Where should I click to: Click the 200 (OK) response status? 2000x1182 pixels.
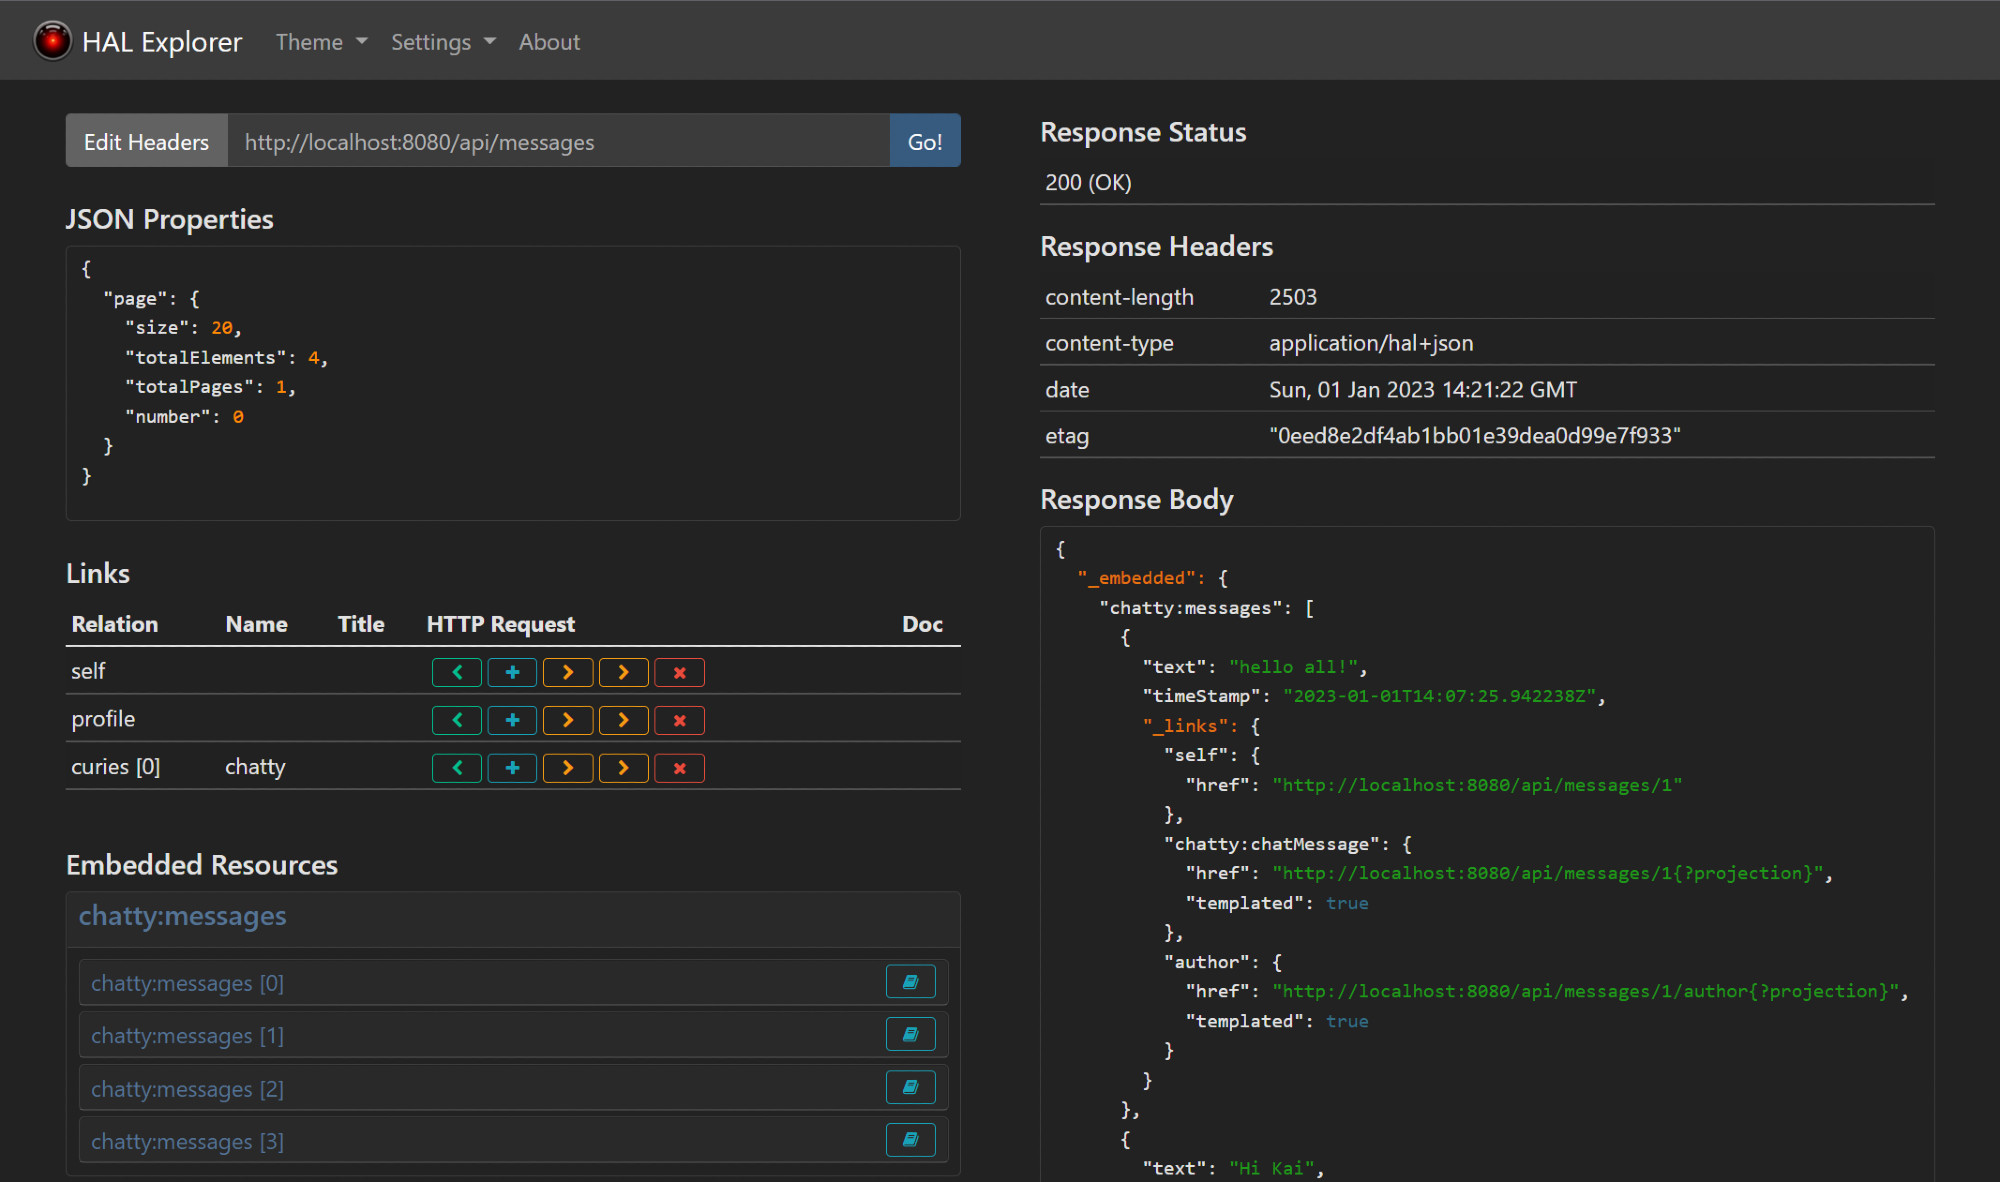click(1088, 182)
